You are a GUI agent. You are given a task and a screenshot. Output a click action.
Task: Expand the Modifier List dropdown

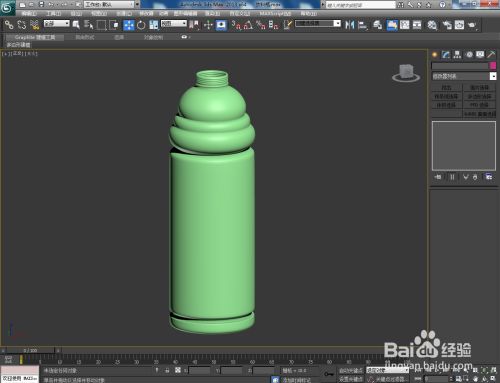pos(464,76)
